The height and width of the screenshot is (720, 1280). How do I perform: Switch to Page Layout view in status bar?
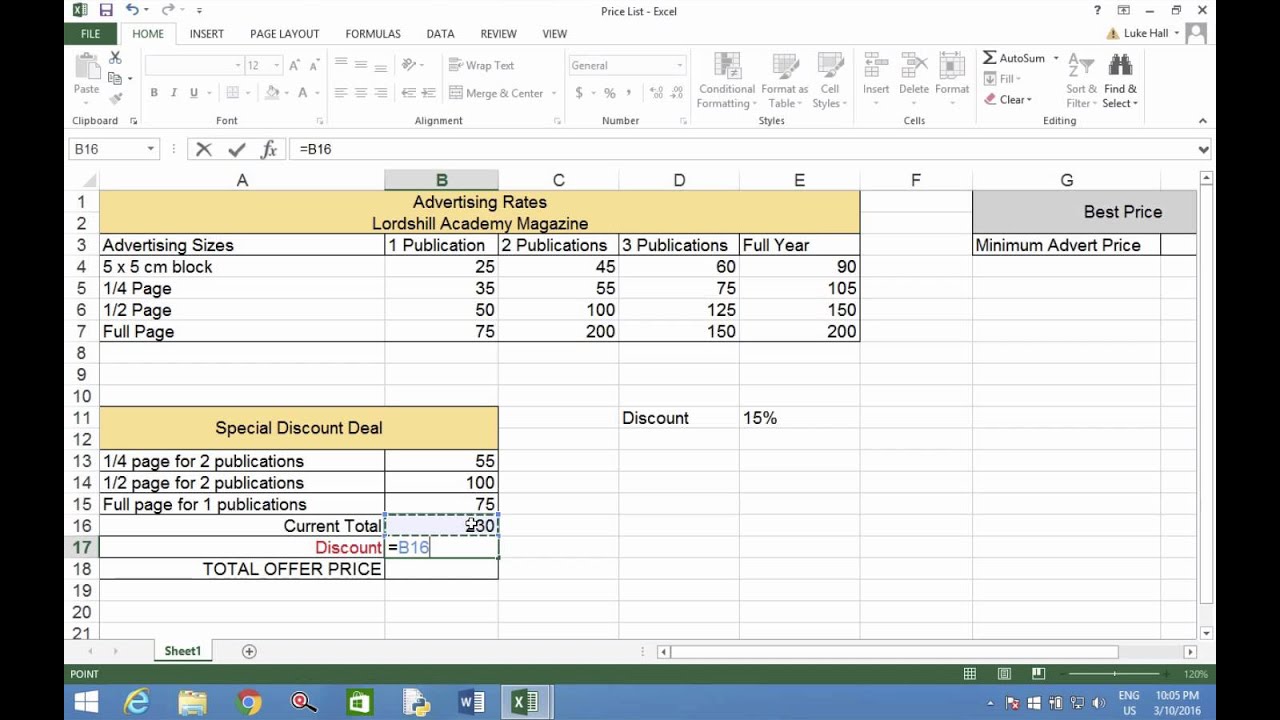point(1004,674)
